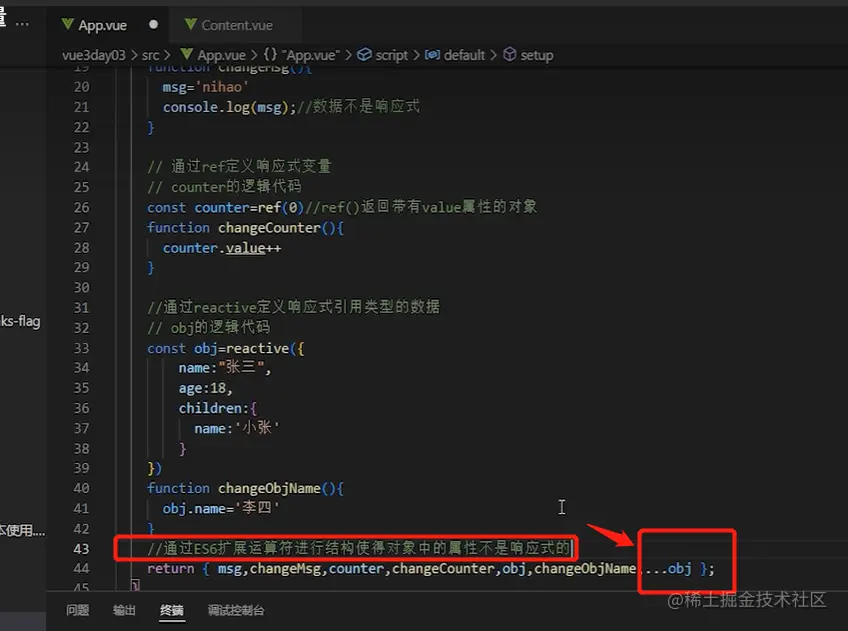Switch to the App.vue editor tab
Viewport: 848px width, 631px height.
click(102, 25)
